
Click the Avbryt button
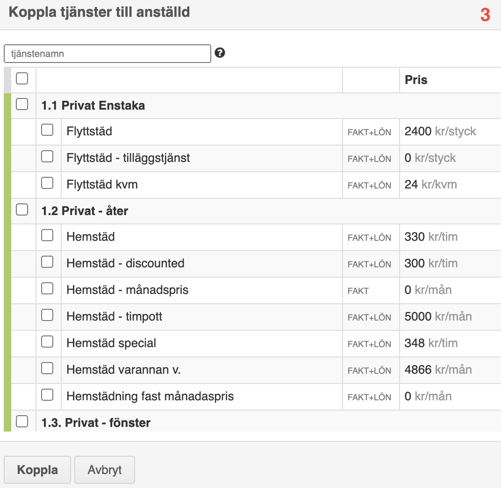click(105, 470)
